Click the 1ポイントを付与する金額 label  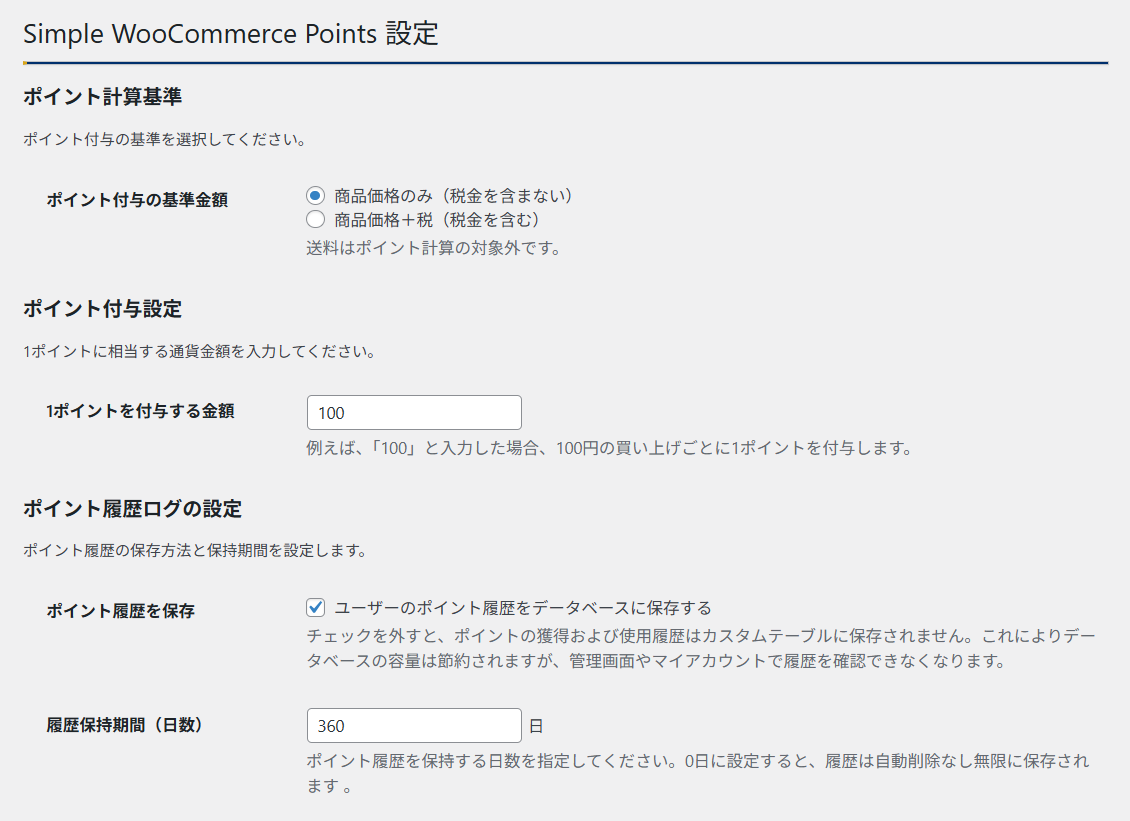141,411
